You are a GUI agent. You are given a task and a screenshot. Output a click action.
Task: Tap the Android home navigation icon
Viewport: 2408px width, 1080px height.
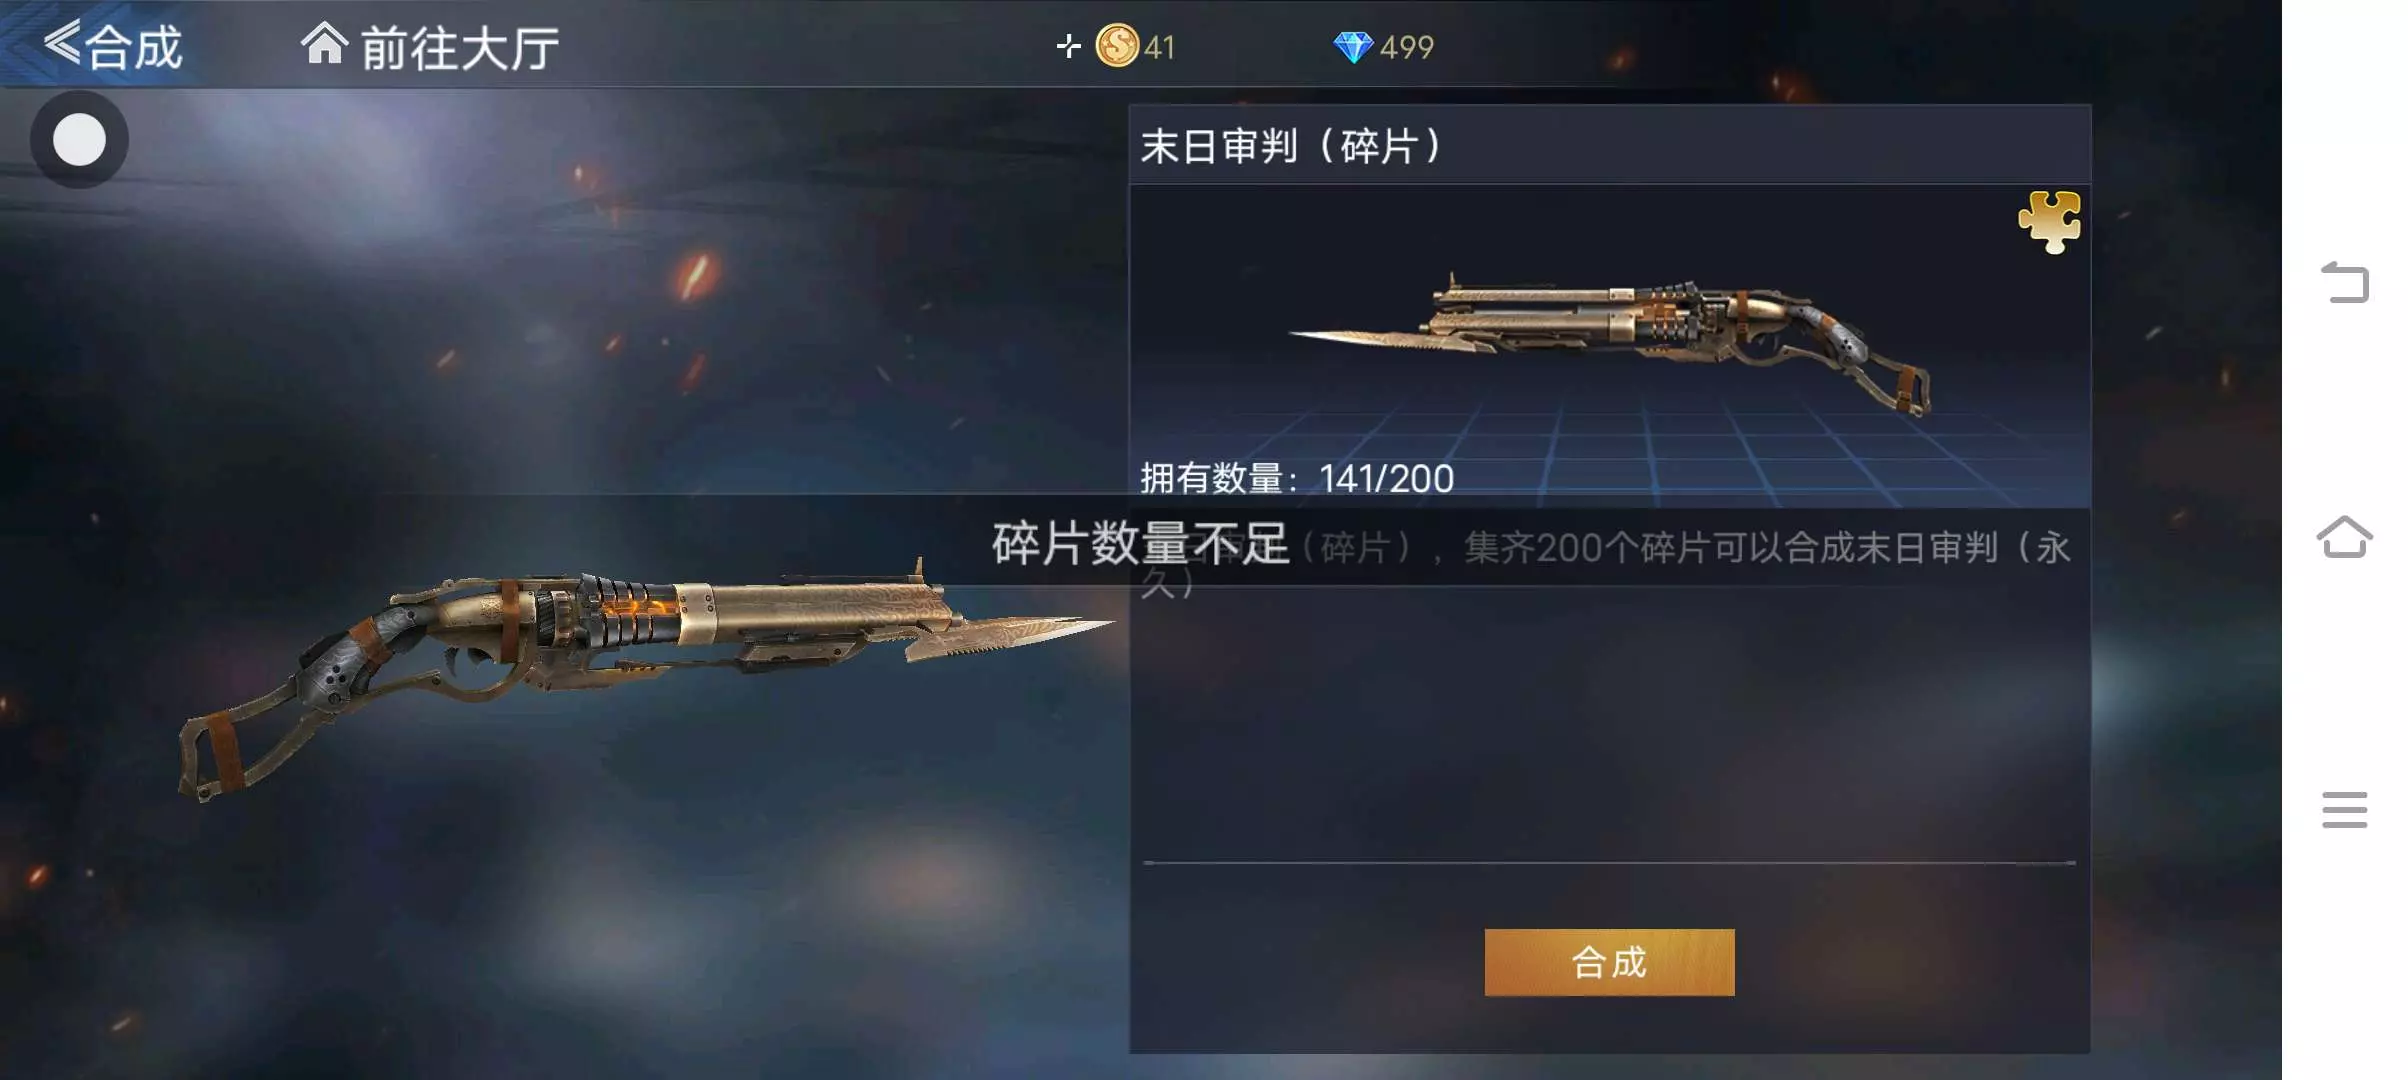pyautogui.click(x=2344, y=537)
